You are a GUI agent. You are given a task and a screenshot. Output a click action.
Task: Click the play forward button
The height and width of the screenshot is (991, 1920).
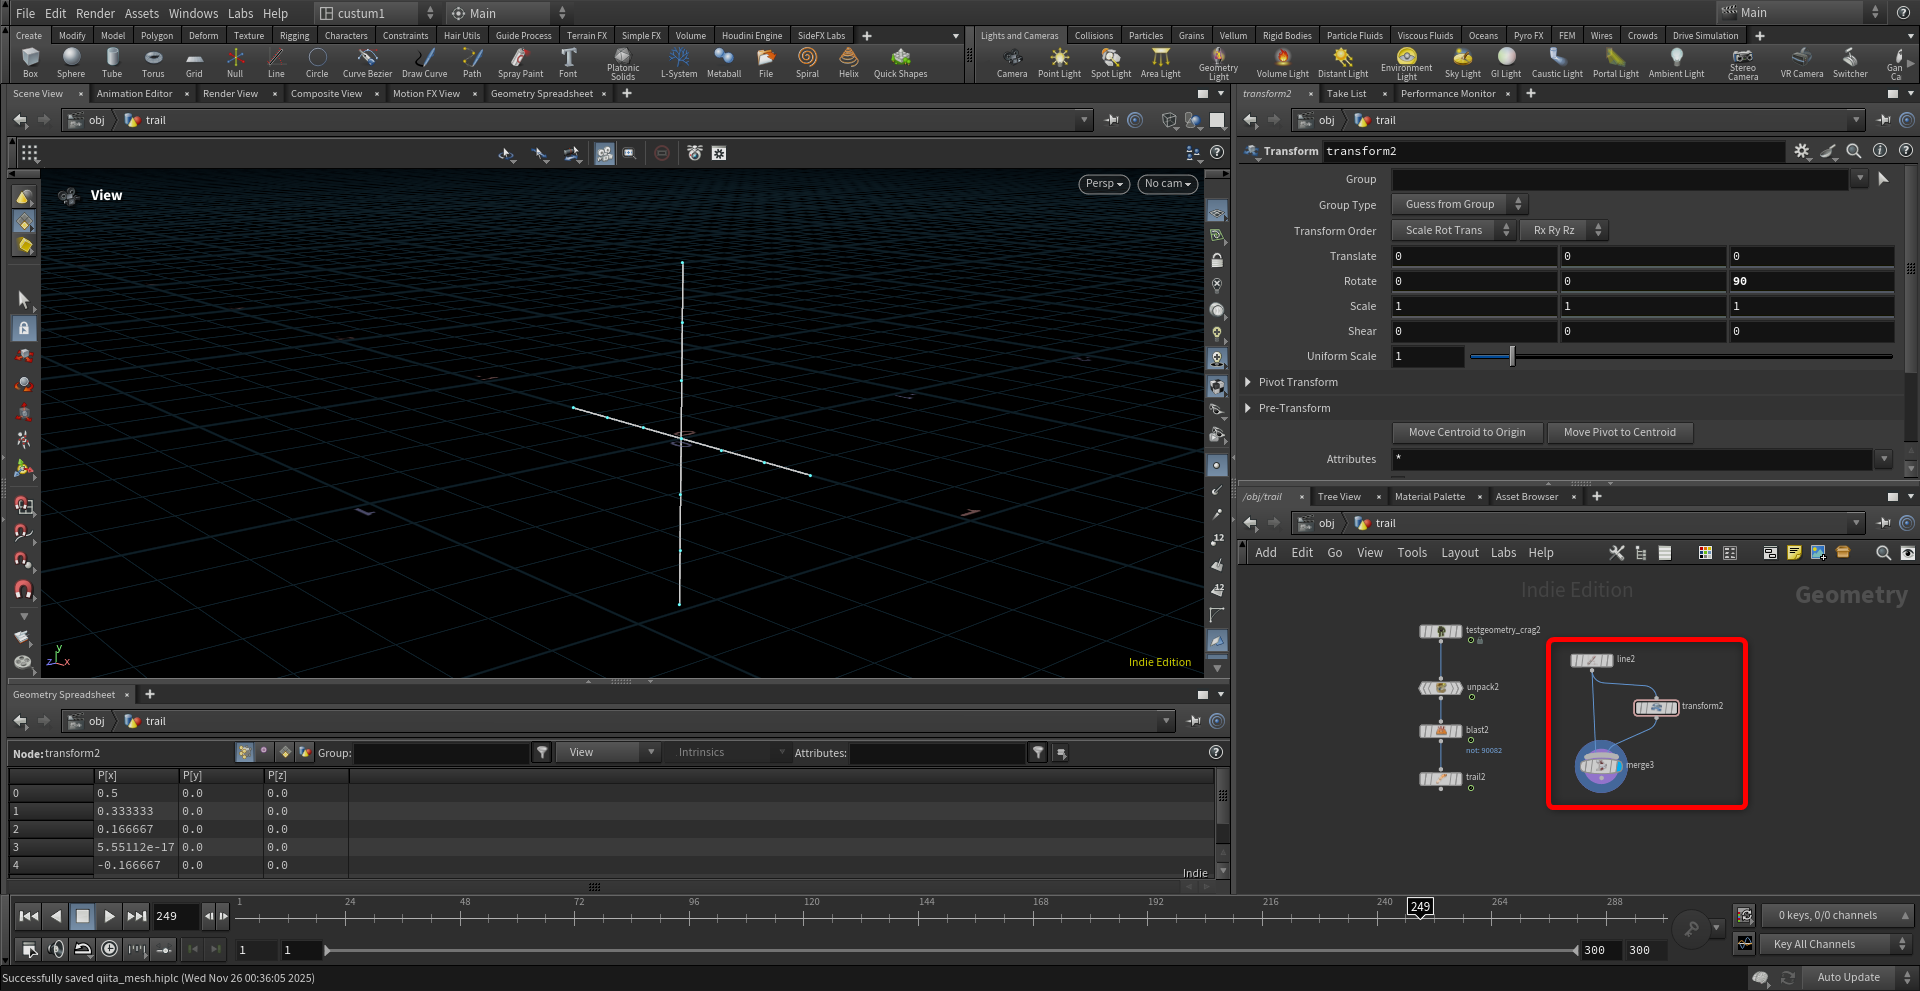pos(110,916)
